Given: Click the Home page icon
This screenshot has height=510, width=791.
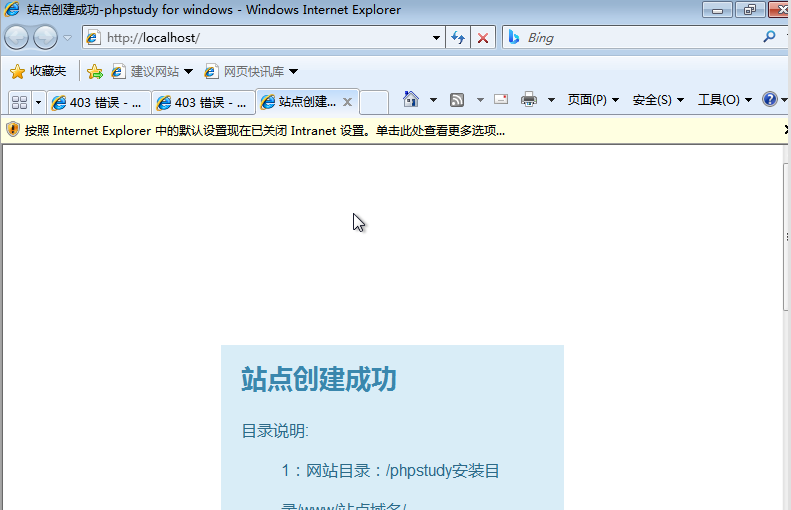Looking at the screenshot, I should pos(411,99).
